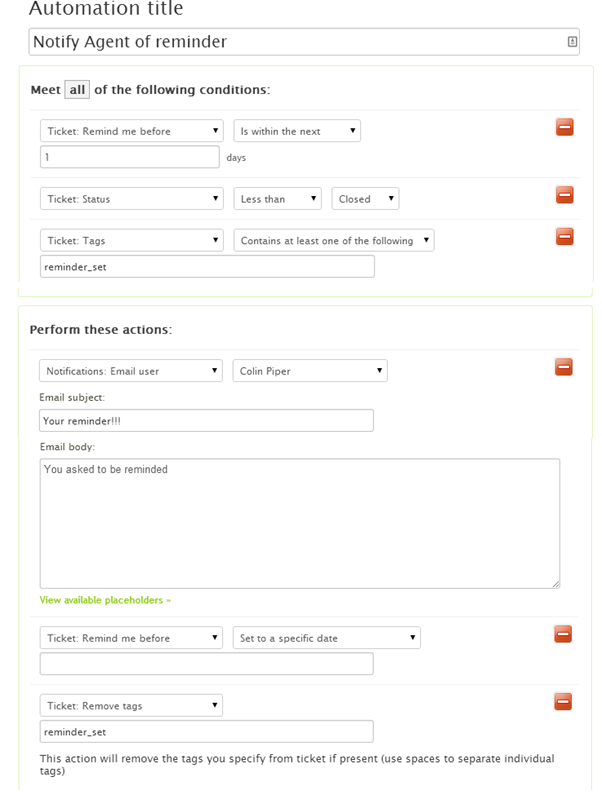Expand the "Contains at least one of the following" dropdown
The height and width of the screenshot is (803, 602).
334,240
